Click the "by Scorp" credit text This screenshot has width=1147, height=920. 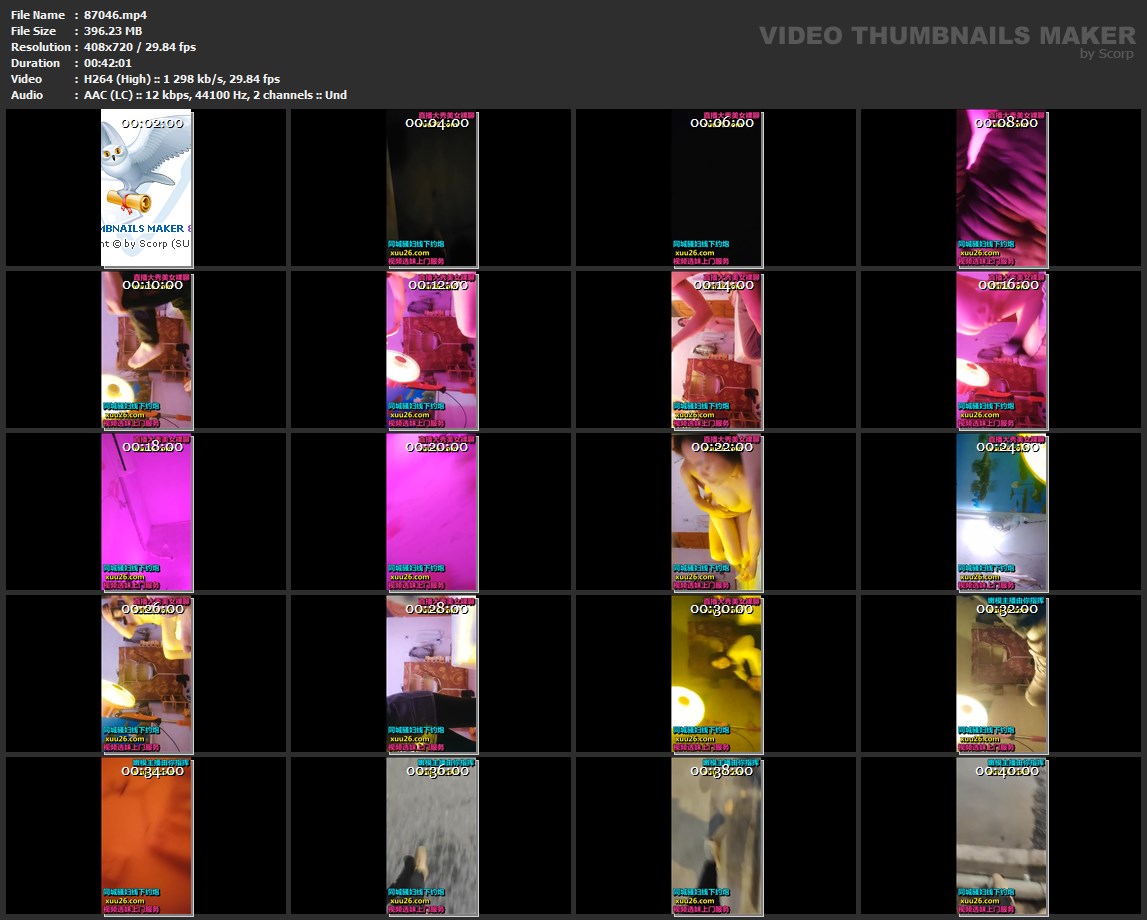click(x=1107, y=54)
